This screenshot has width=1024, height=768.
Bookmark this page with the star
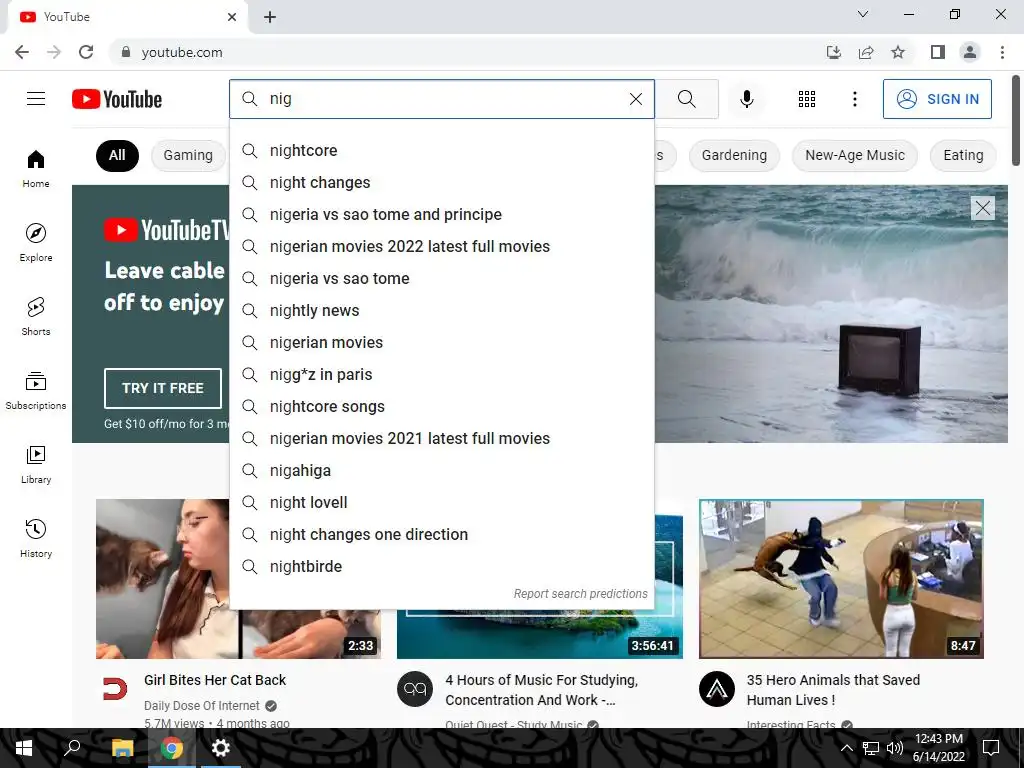tap(898, 52)
